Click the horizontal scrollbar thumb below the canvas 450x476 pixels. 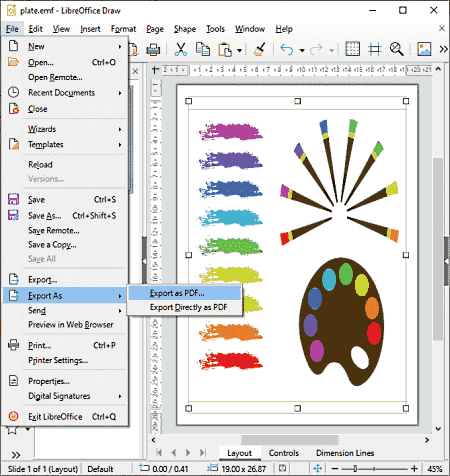tap(290, 440)
